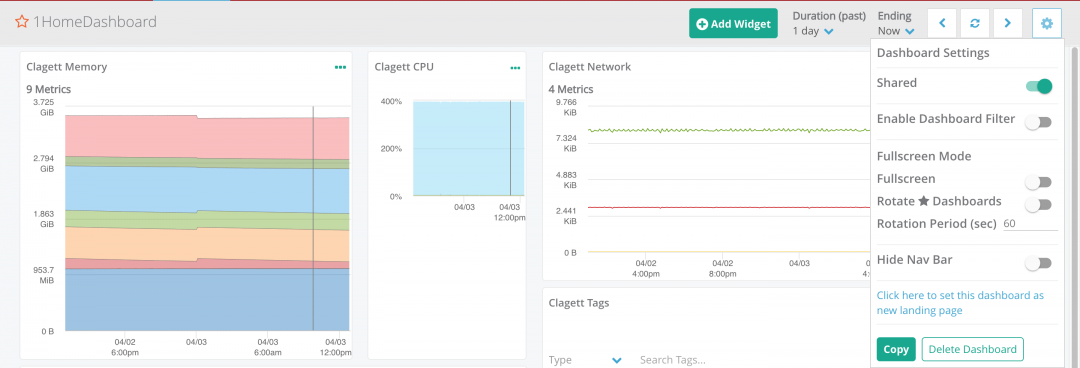The width and height of the screenshot is (1080, 368).
Task: Click the Clagett Tags widget title
Action: coord(579,303)
